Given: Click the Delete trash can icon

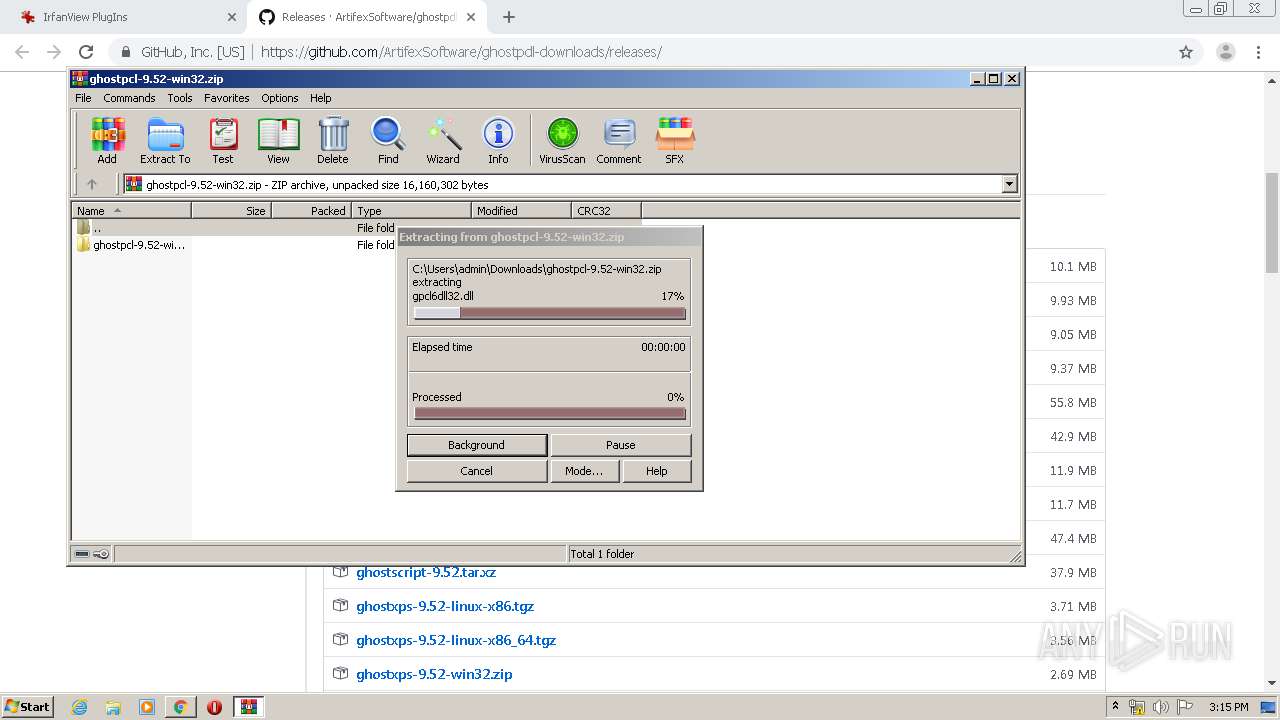Looking at the screenshot, I should click(333, 140).
